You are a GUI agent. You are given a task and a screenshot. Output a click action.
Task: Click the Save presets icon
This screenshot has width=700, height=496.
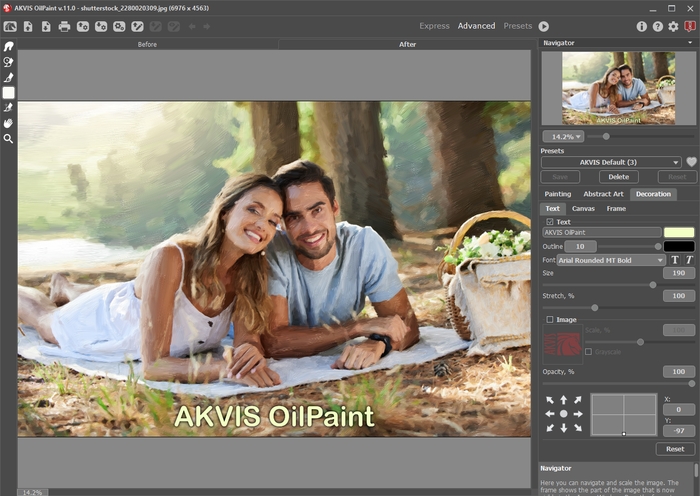click(x=101, y=26)
